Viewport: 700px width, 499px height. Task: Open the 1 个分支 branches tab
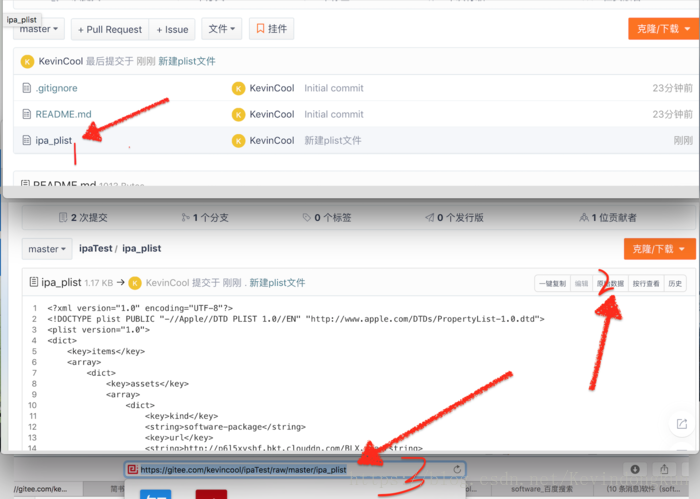(x=205, y=217)
